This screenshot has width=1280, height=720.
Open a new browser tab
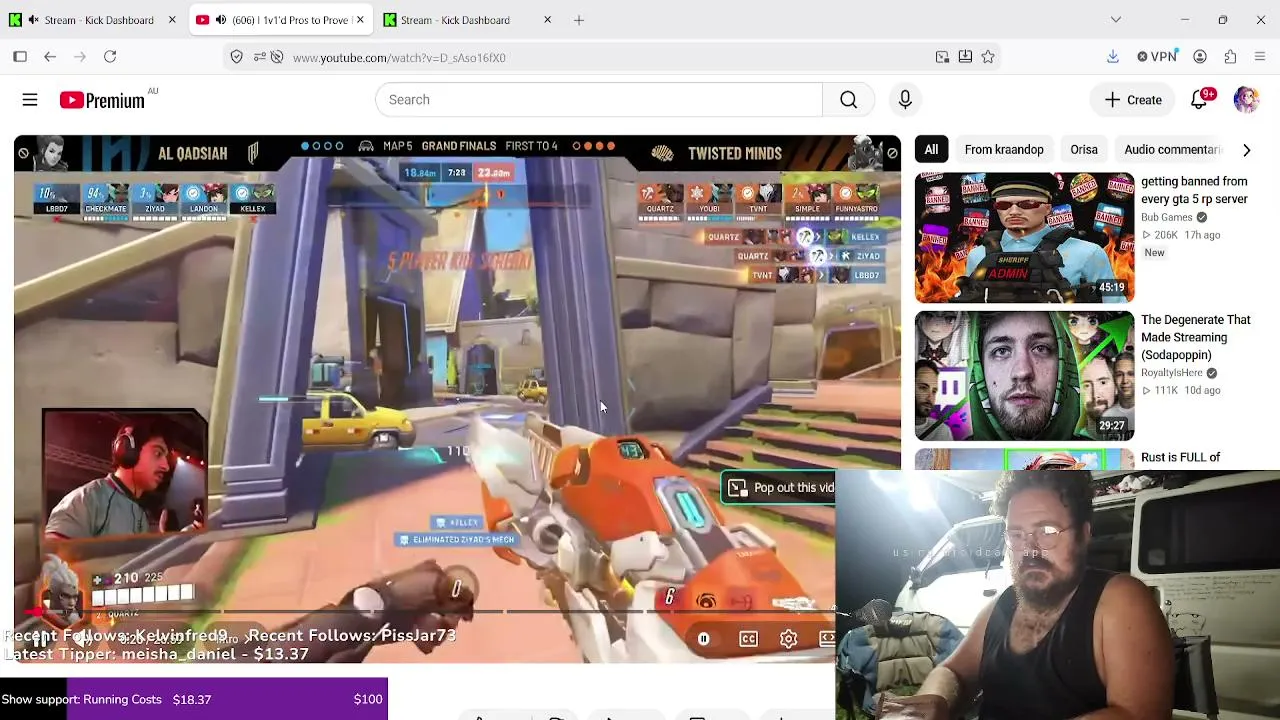(x=578, y=20)
